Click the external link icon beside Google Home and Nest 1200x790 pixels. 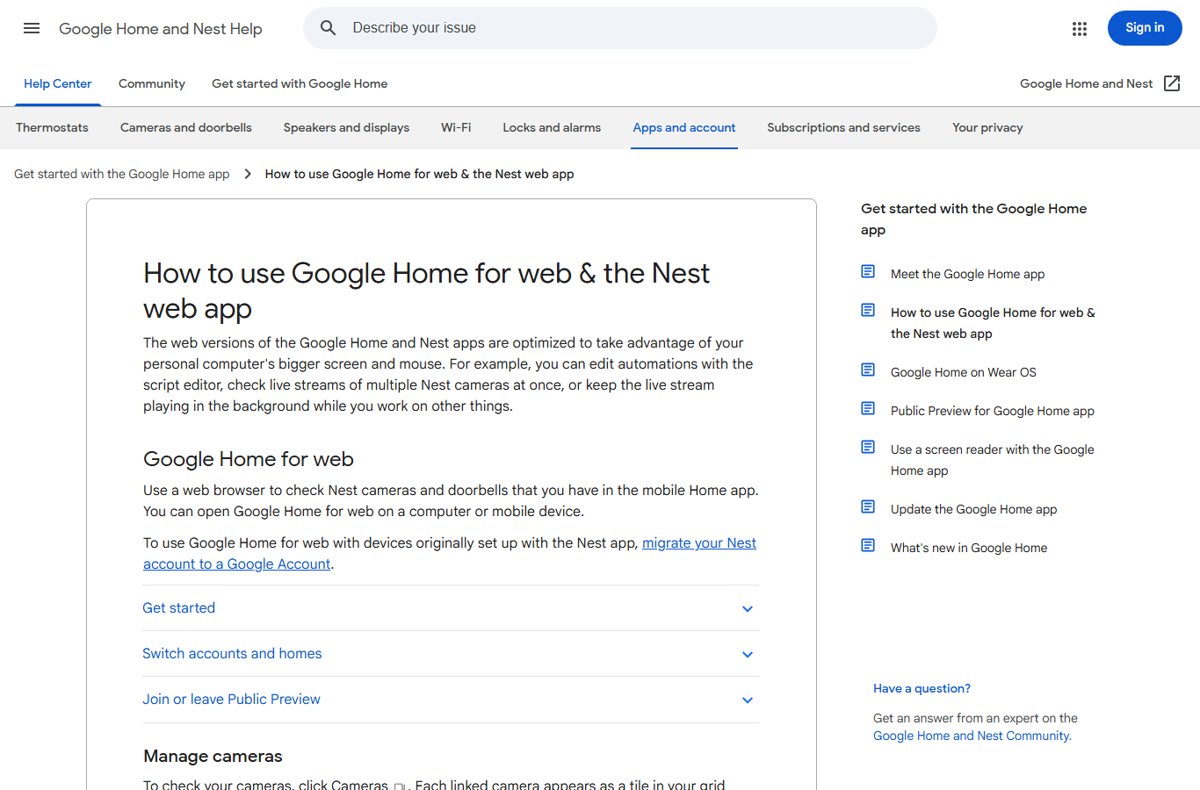[1172, 84]
